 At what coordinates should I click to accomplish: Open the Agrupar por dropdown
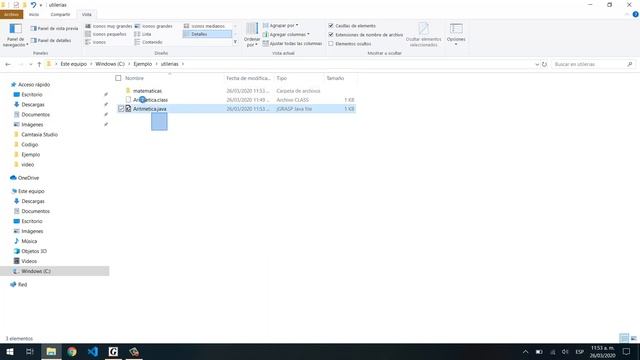point(280,26)
